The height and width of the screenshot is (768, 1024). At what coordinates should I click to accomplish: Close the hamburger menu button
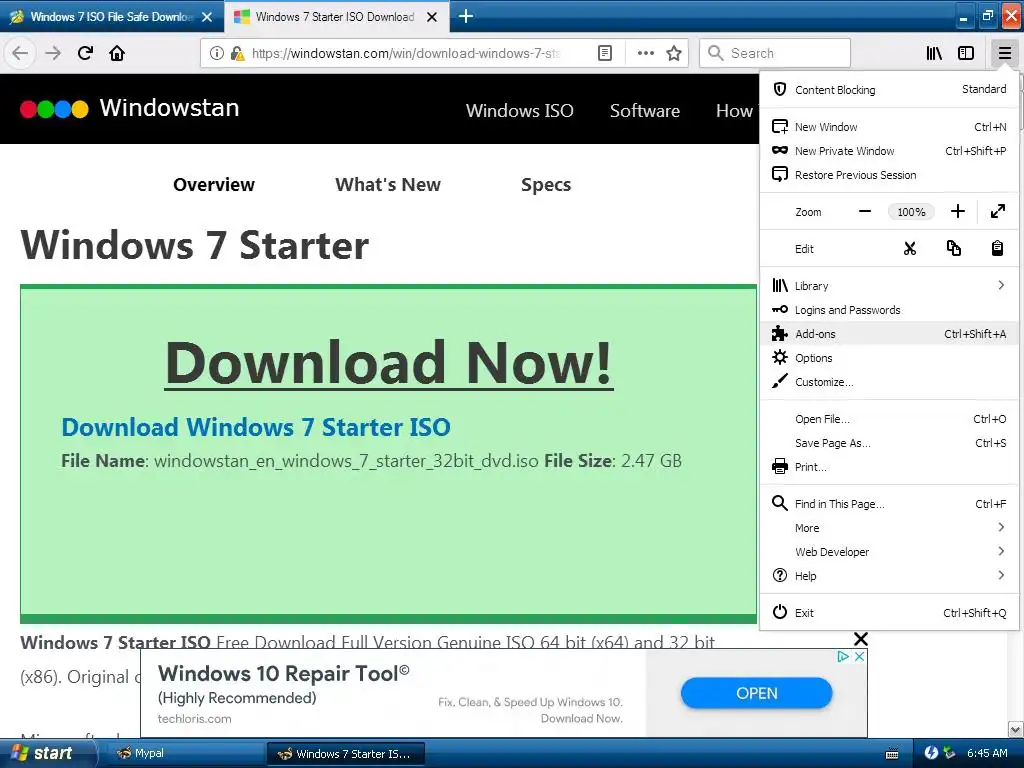1004,53
